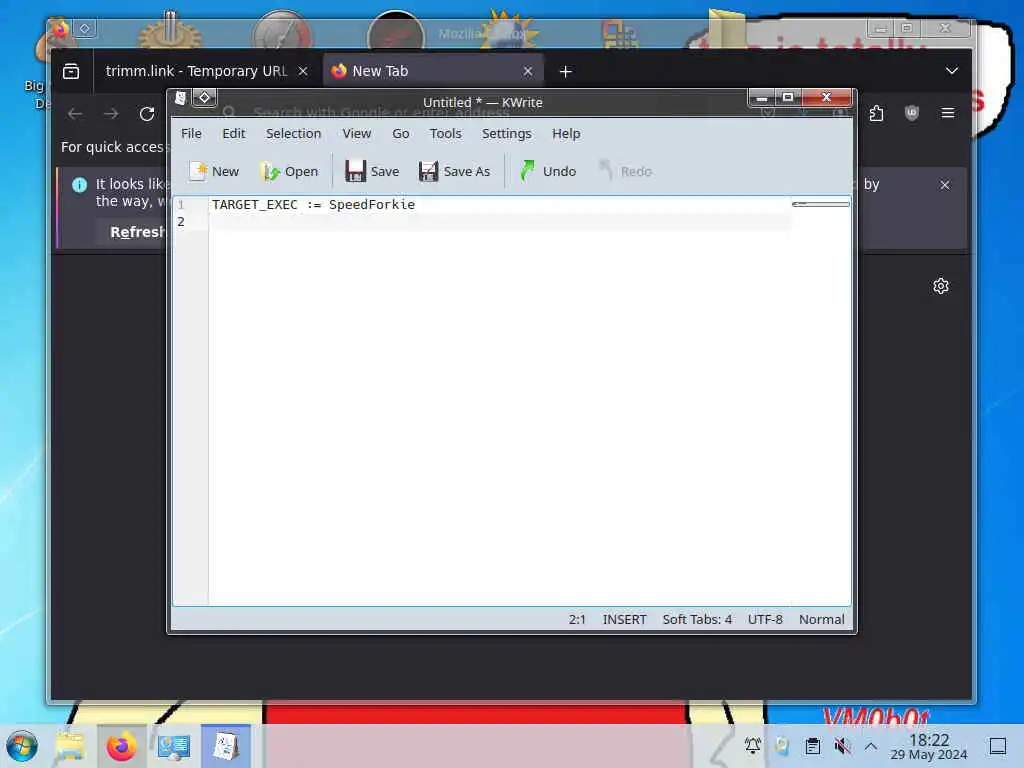The image size is (1024, 768).
Task: Open the Firefox hamburger application menu
Action: coord(948,113)
